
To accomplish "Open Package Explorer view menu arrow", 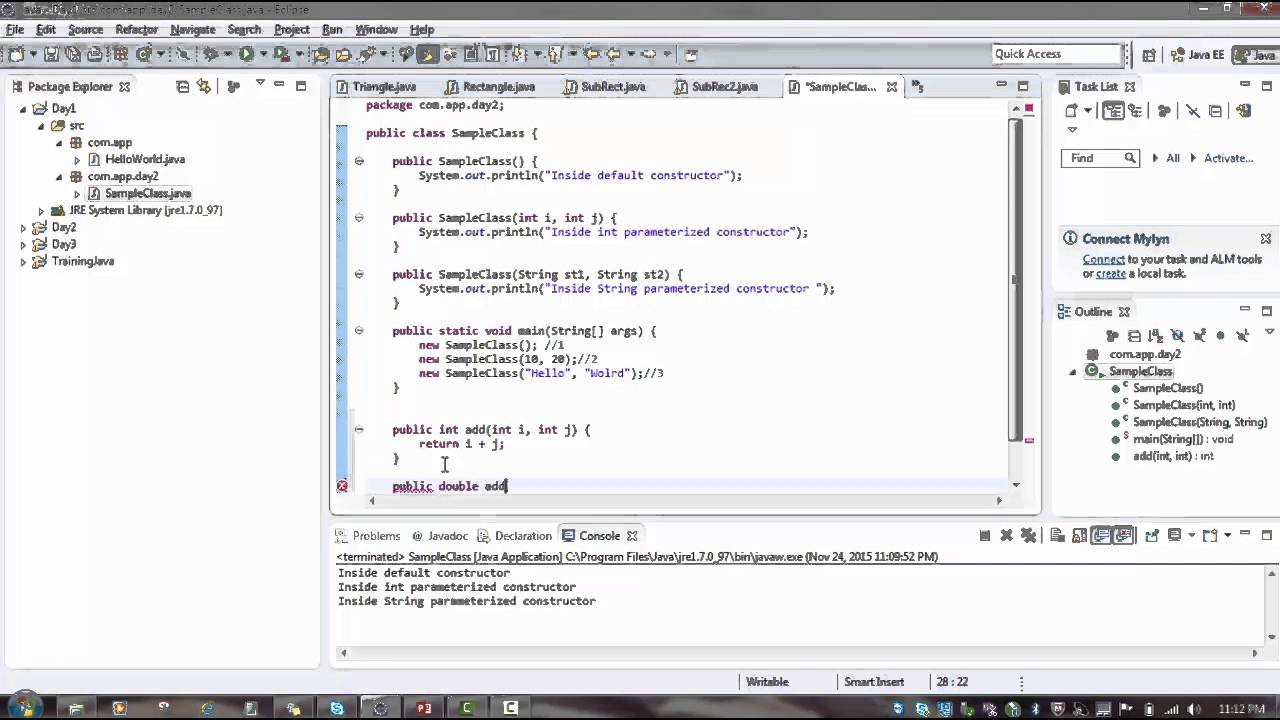I will click(260, 84).
